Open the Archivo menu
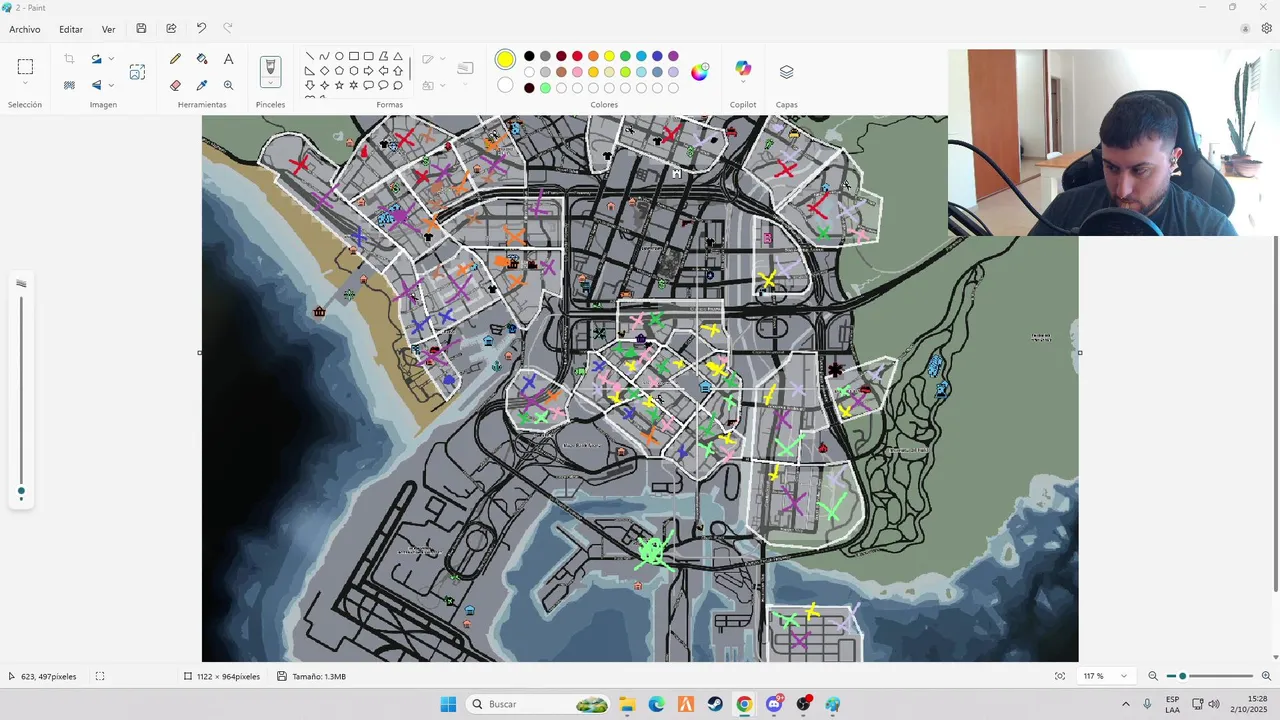Screen dimensions: 1280x720 (25, 29)
